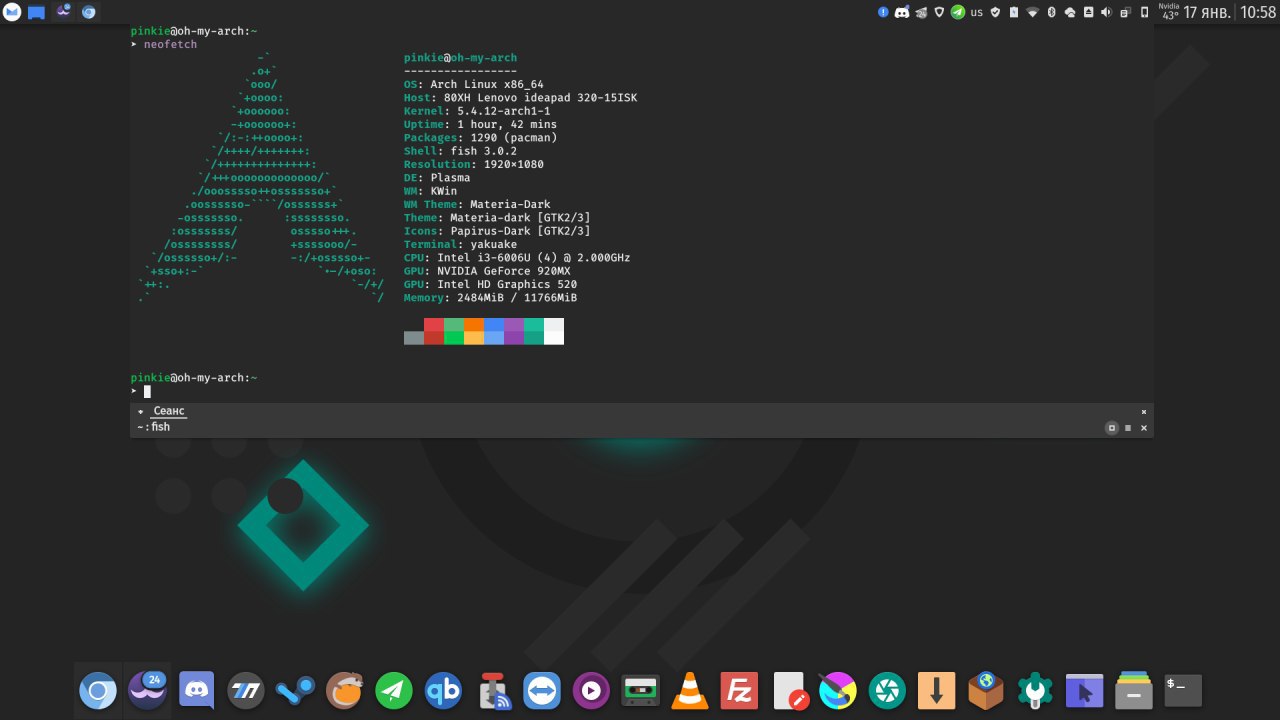Open the cassette tape app icon in the dock
Viewport: 1280px width, 720px height.
coord(641,691)
